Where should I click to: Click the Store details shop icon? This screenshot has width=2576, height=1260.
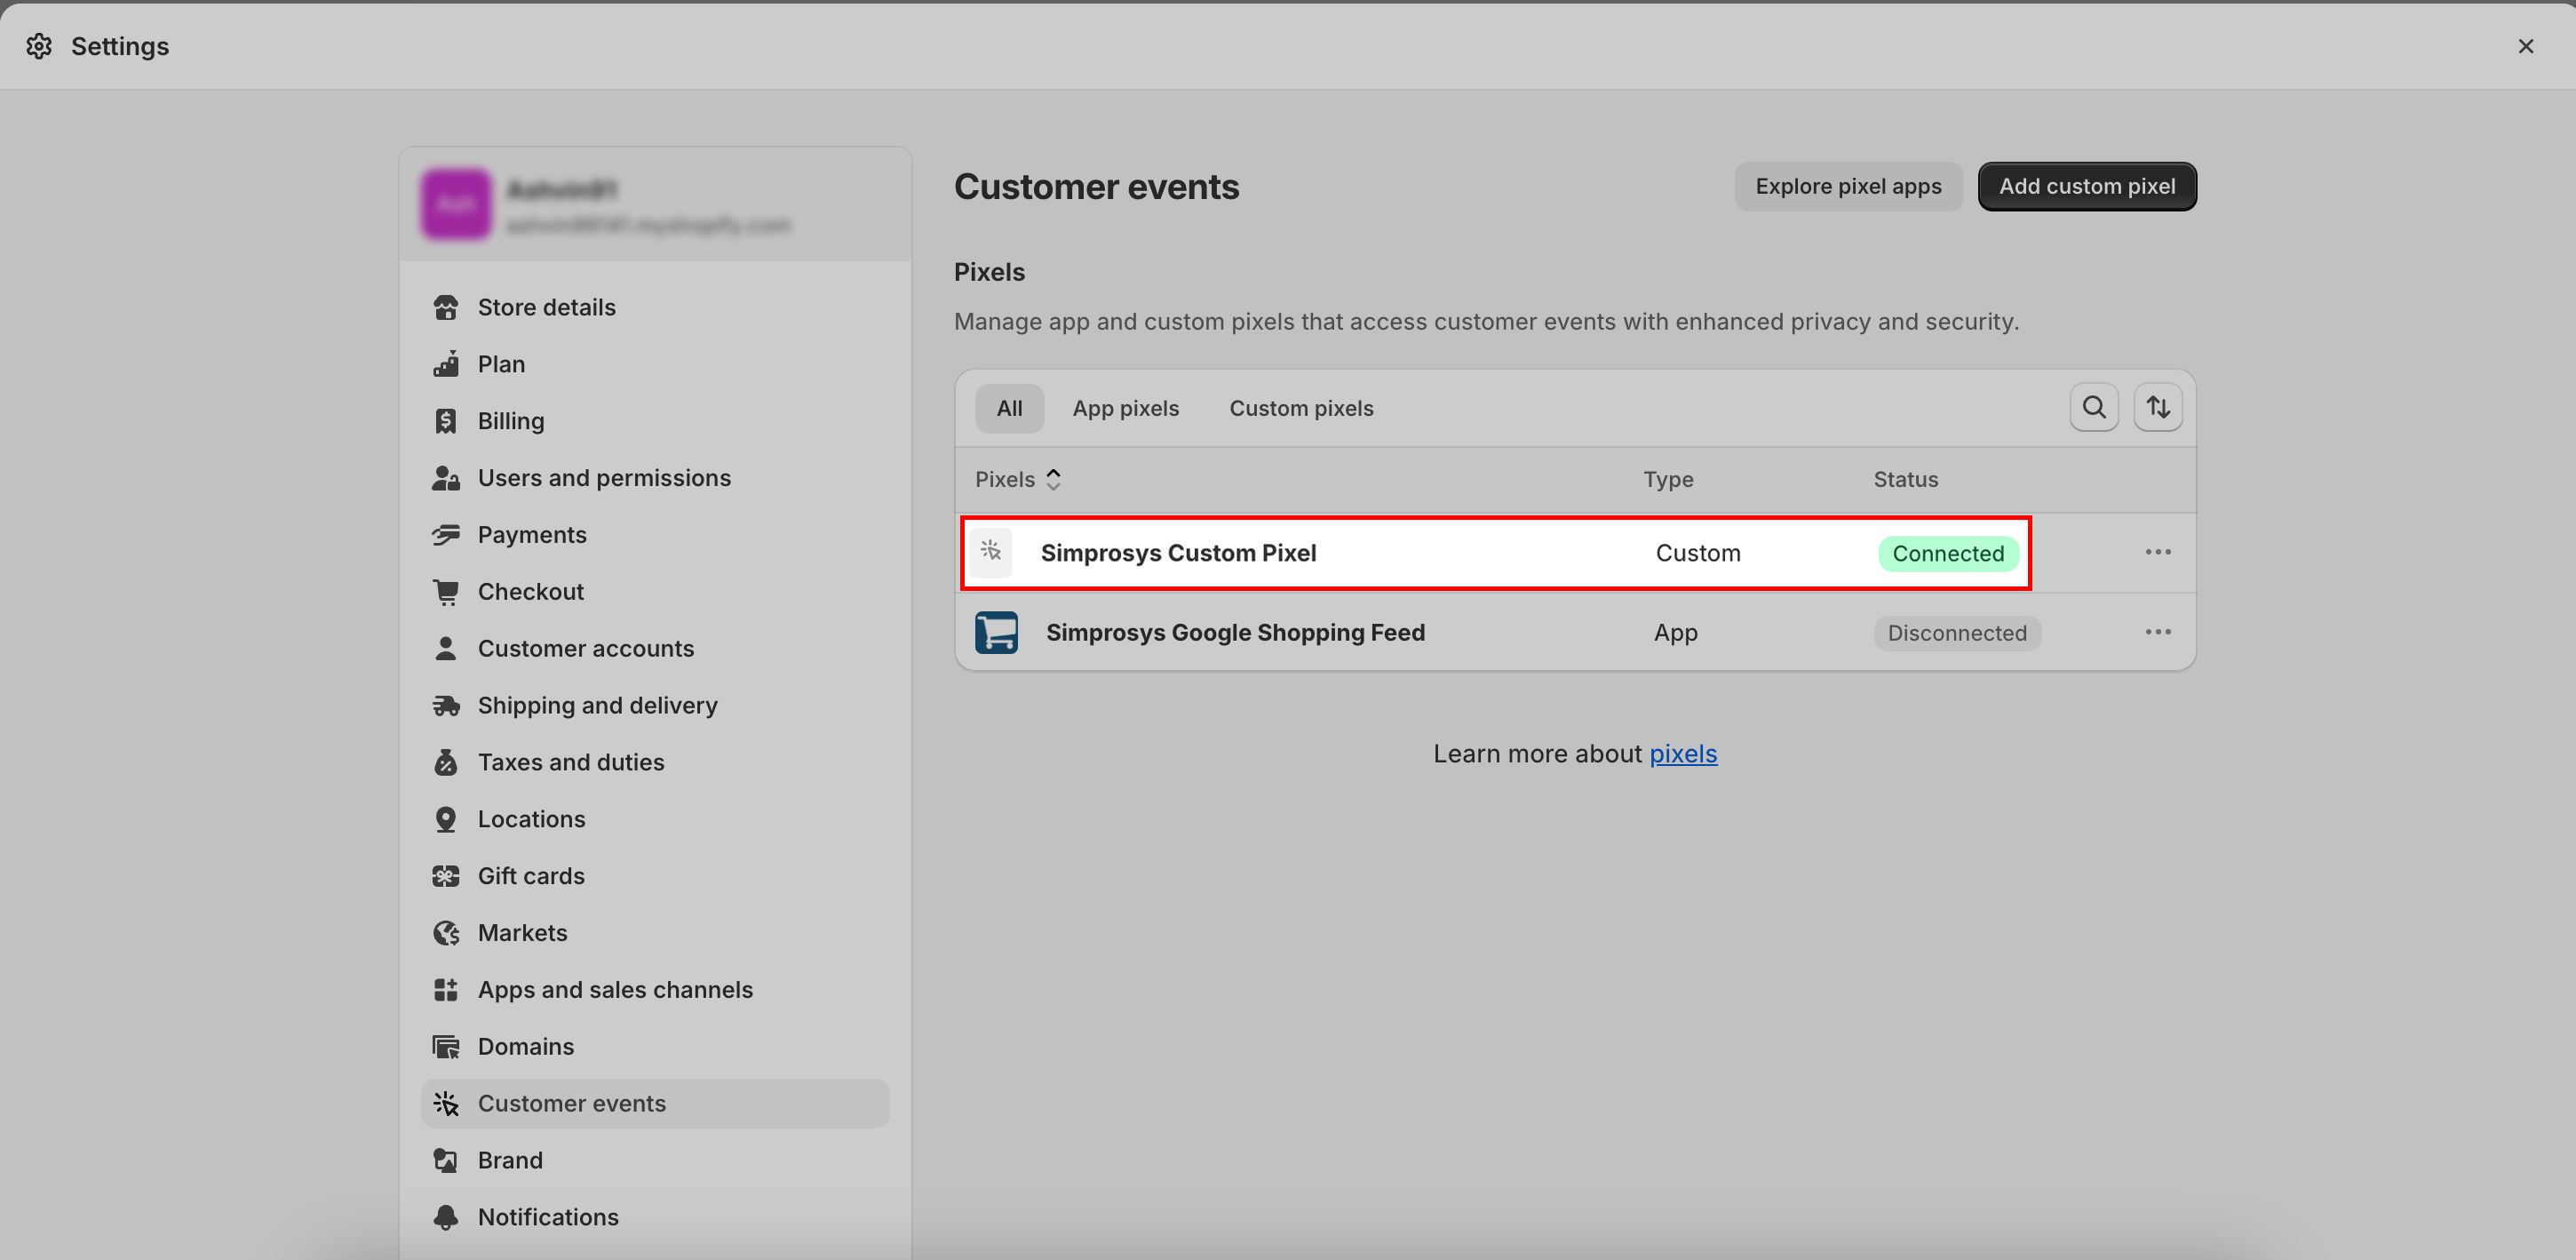446,307
